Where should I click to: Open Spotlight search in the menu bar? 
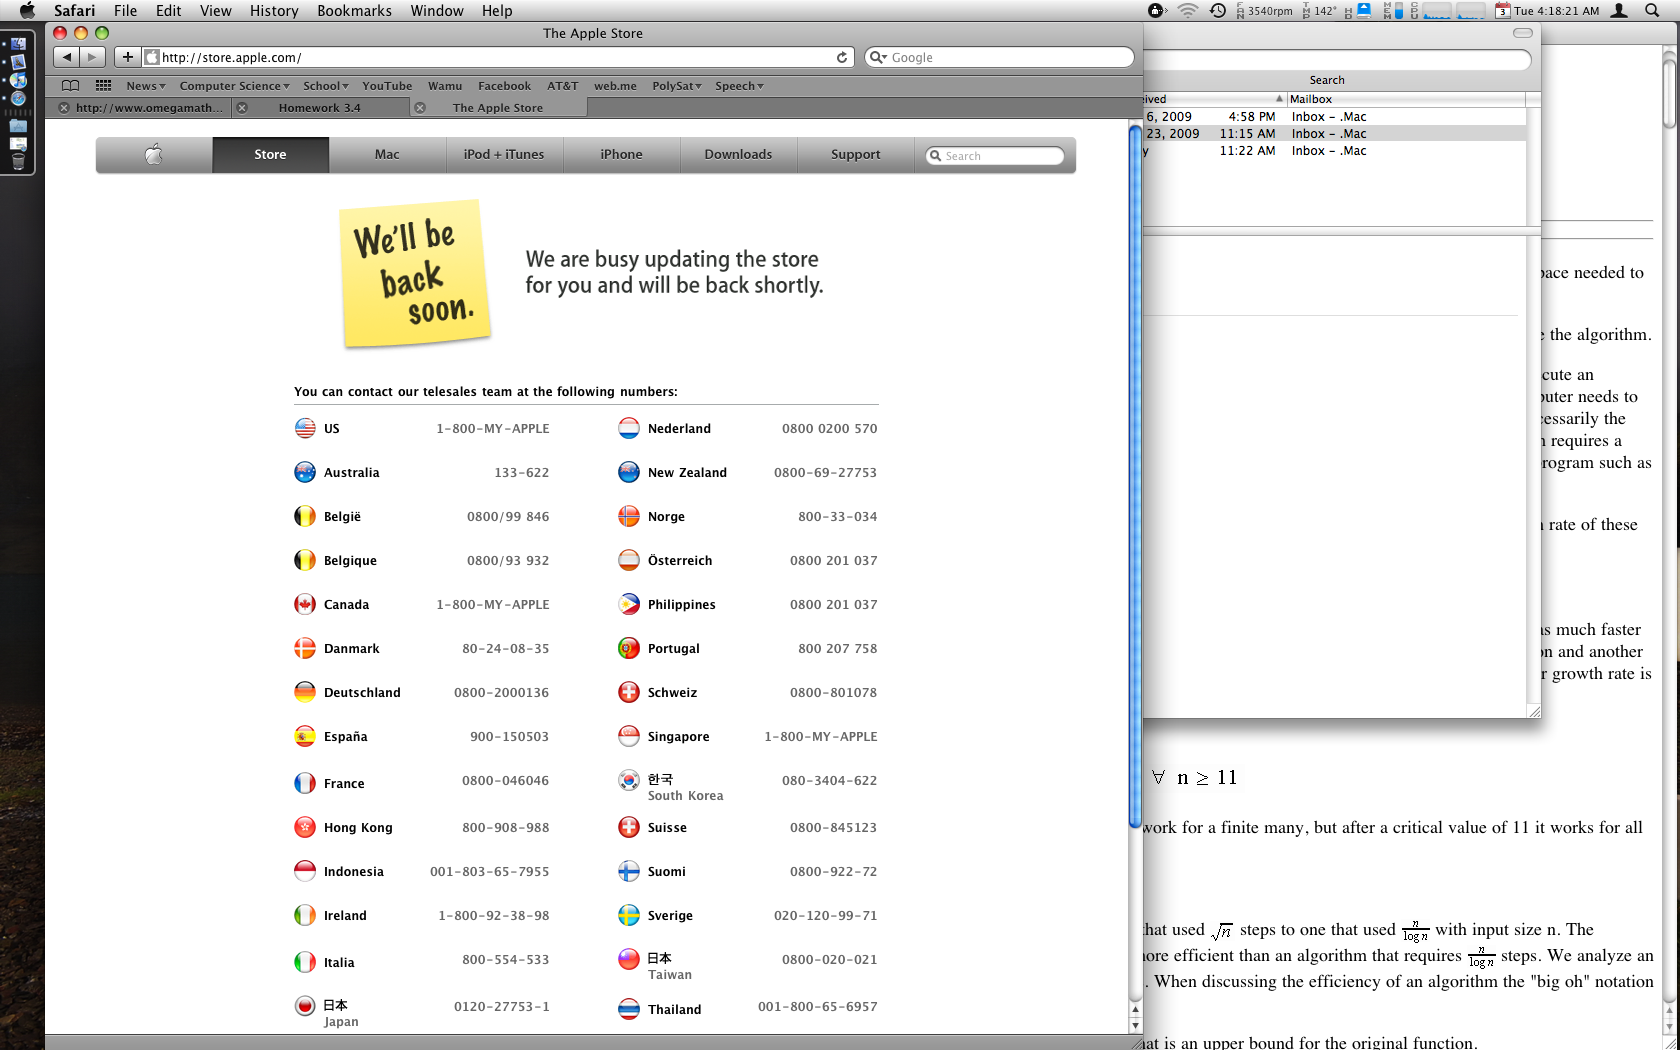pos(1651,11)
